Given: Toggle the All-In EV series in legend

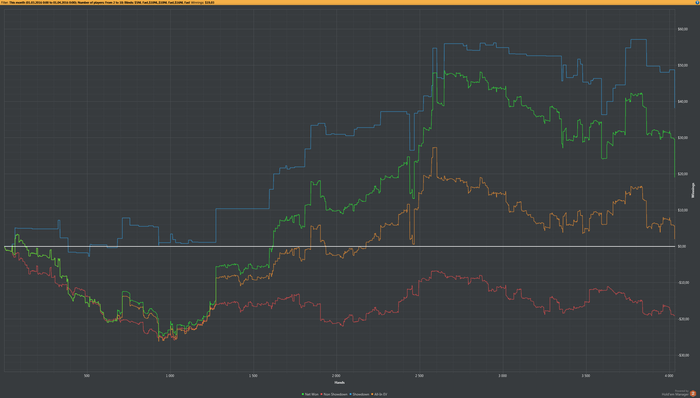Looking at the screenshot, I should 379,394.
